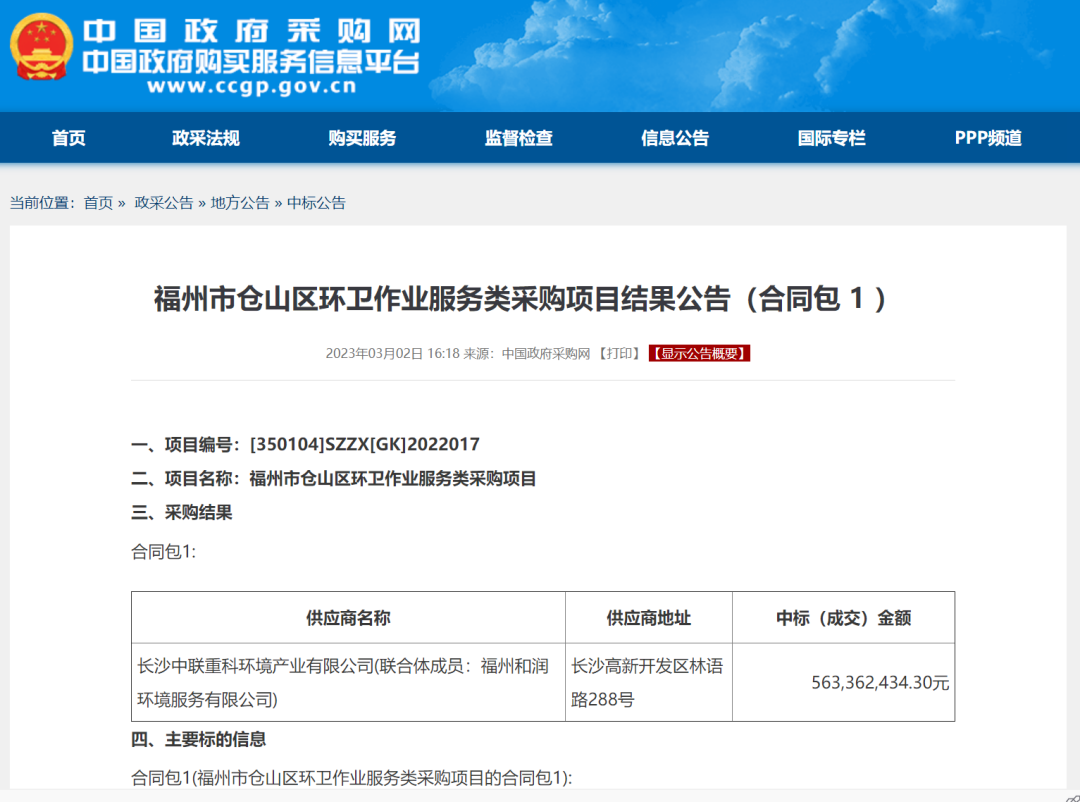1080x802 pixels.
Task: Open the 首页 navigation menu item
Action: point(69,138)
